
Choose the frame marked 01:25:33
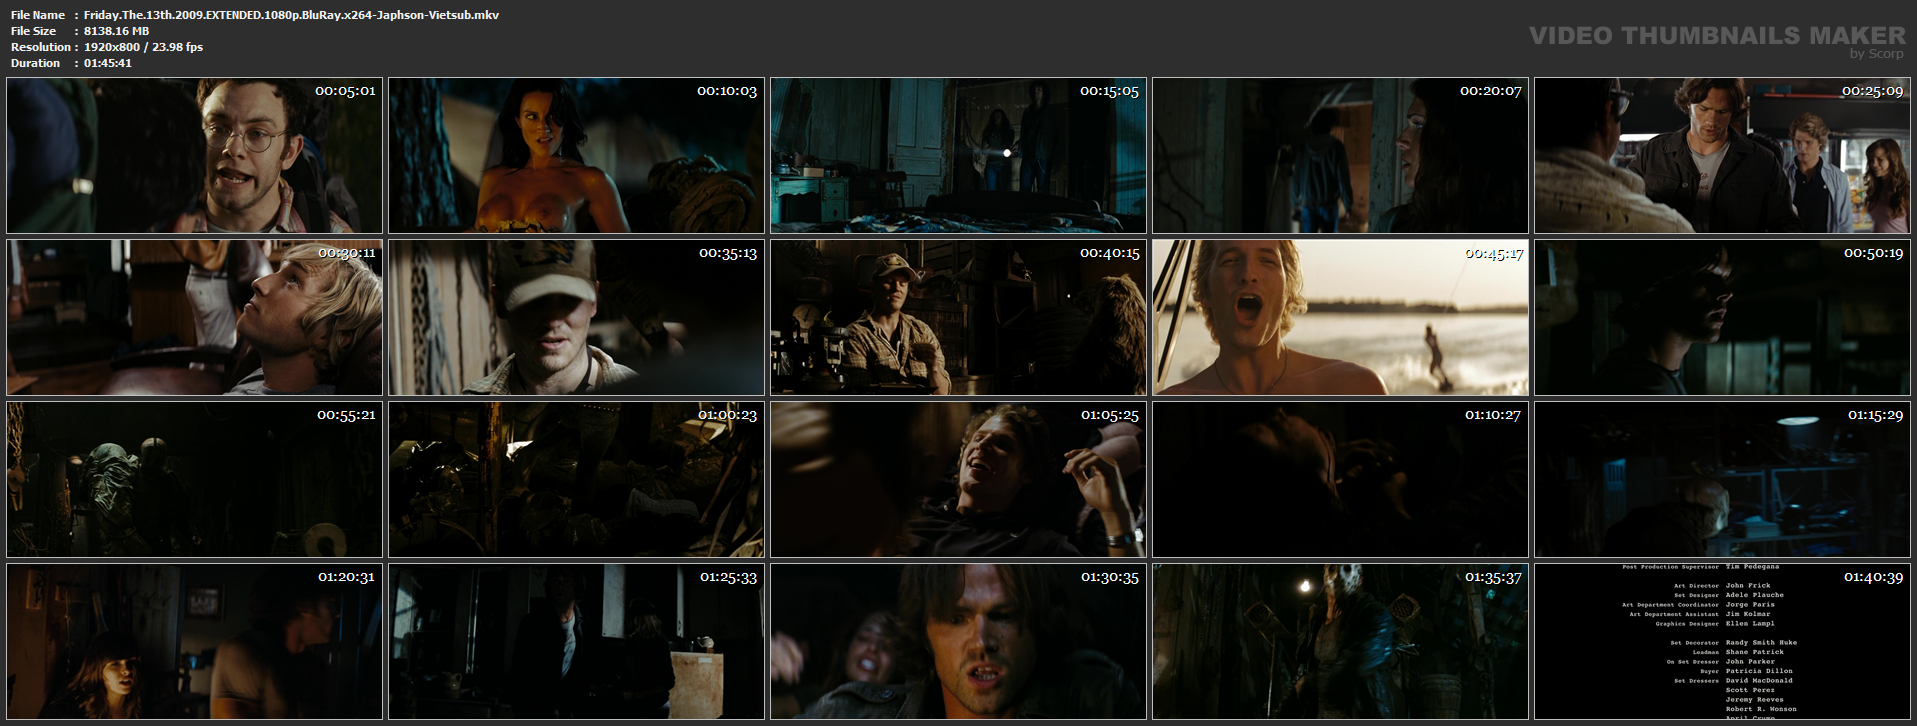pyautogui.click(x=576, y=641)
